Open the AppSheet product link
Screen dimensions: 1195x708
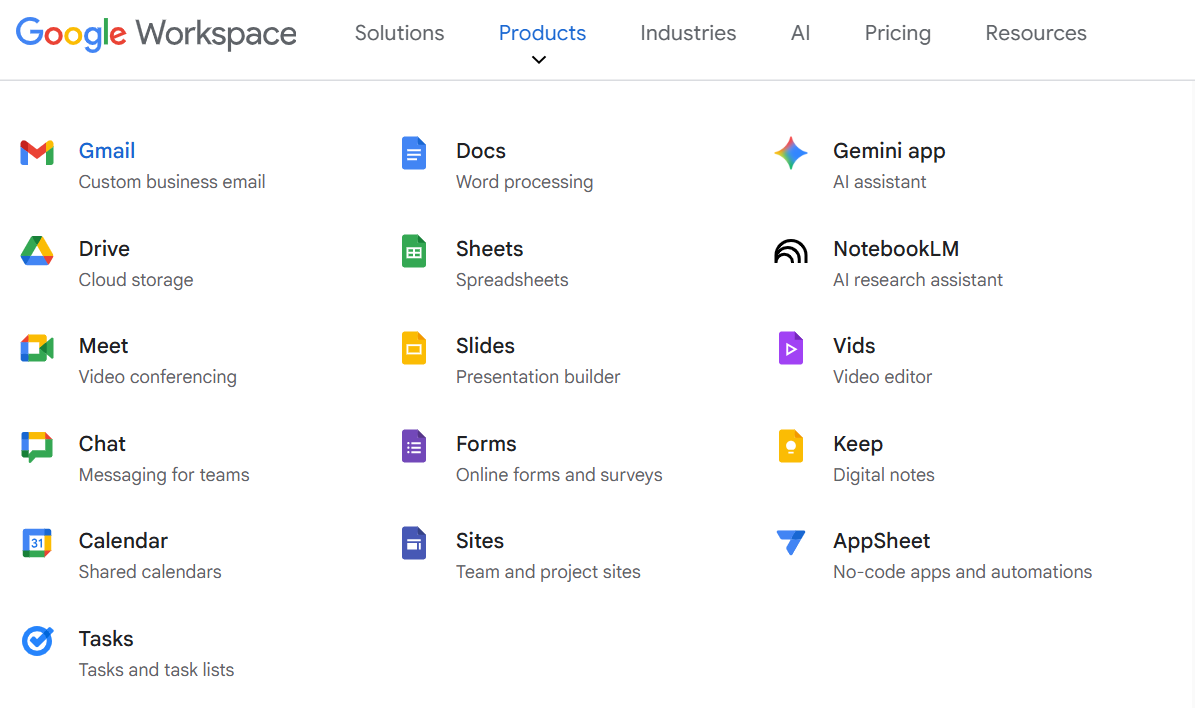click(882, 541)
